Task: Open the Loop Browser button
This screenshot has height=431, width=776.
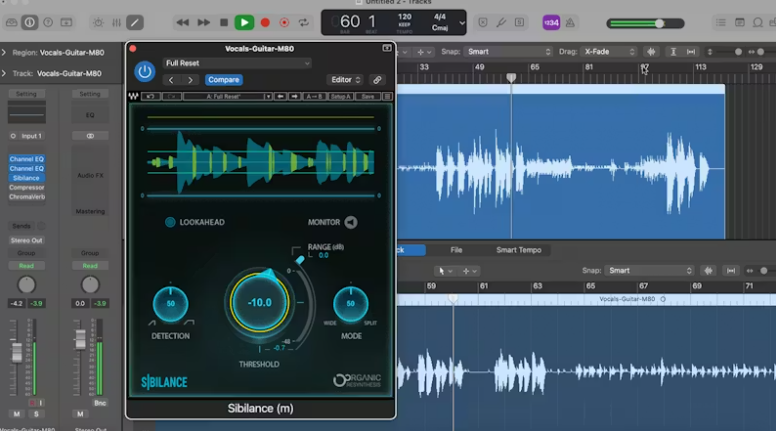Action: [x=757, y=23]
